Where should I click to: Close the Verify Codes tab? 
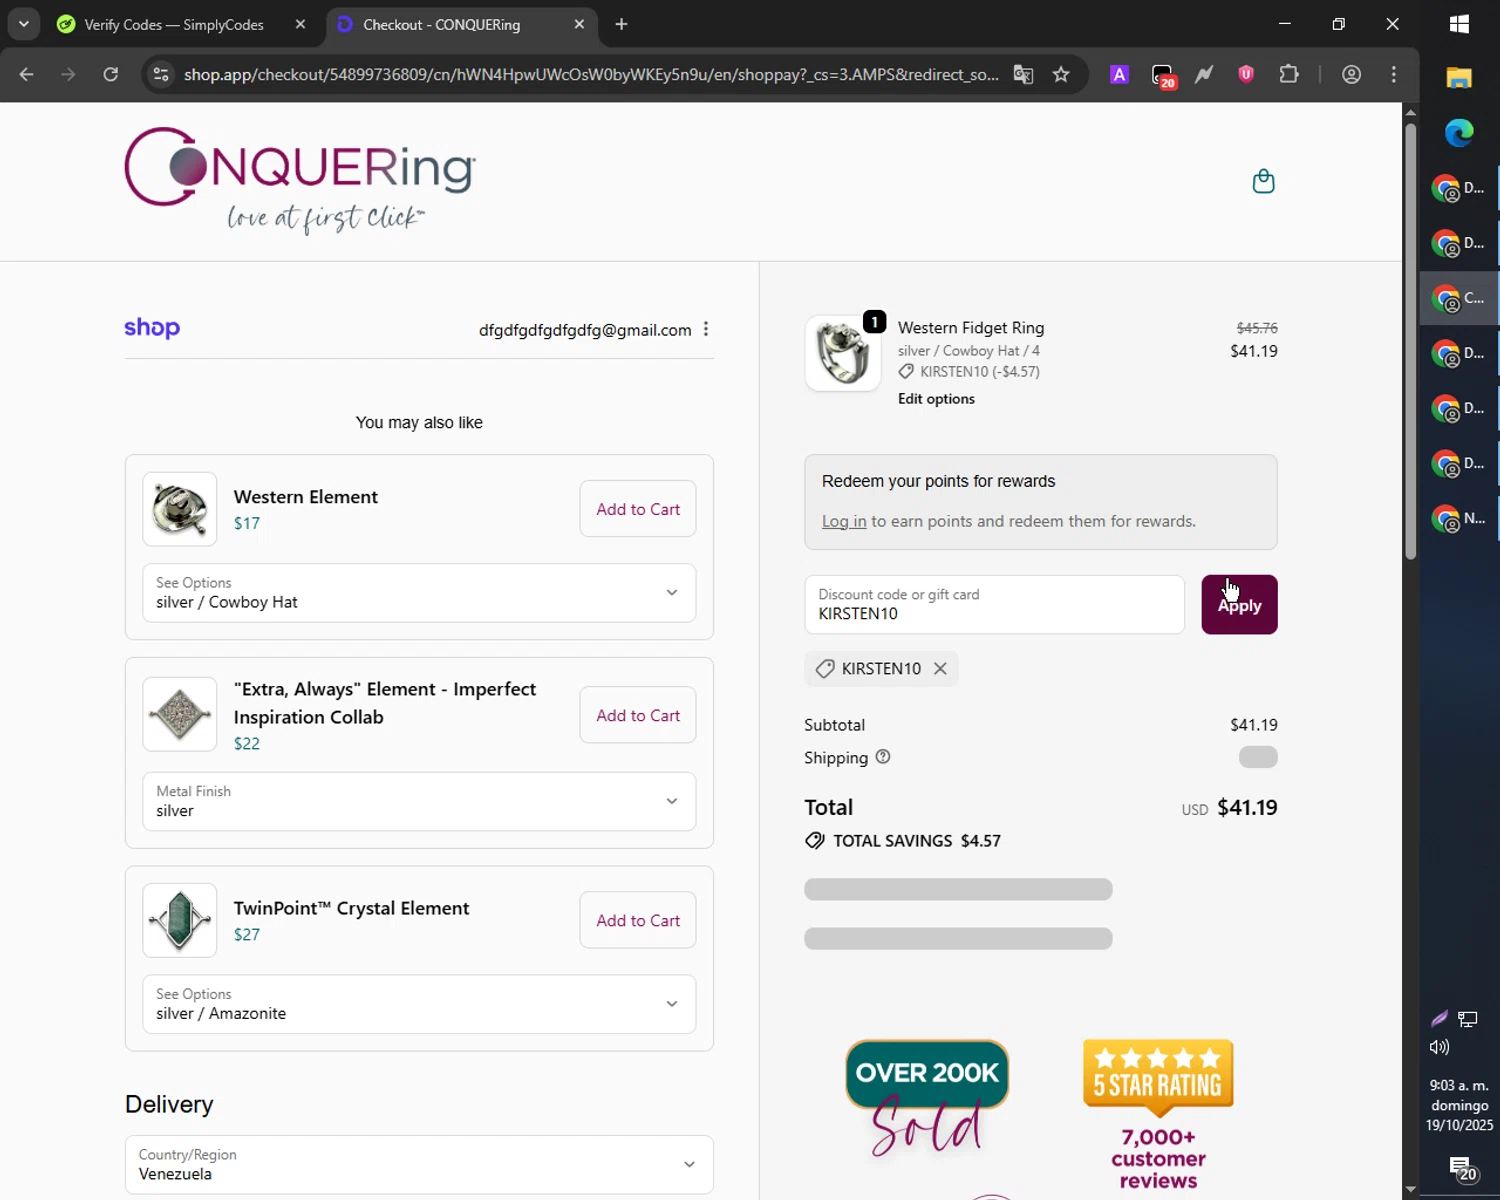pos(300,24)
